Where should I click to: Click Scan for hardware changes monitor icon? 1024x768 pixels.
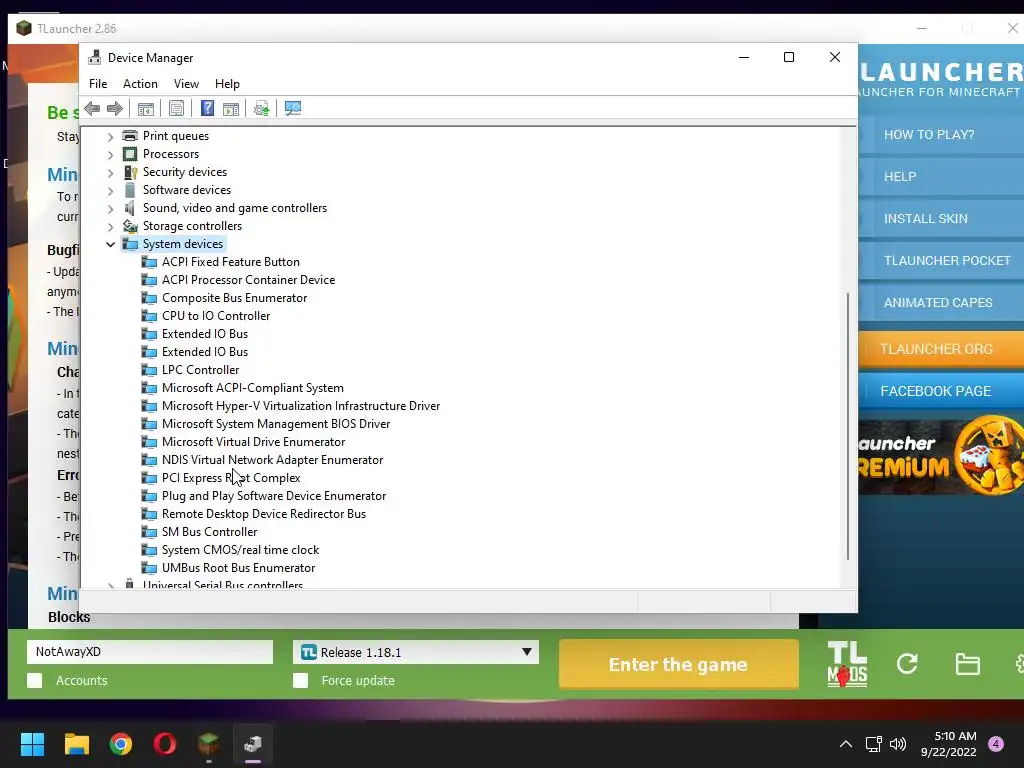pyautogui.click(x=293, y=108)
